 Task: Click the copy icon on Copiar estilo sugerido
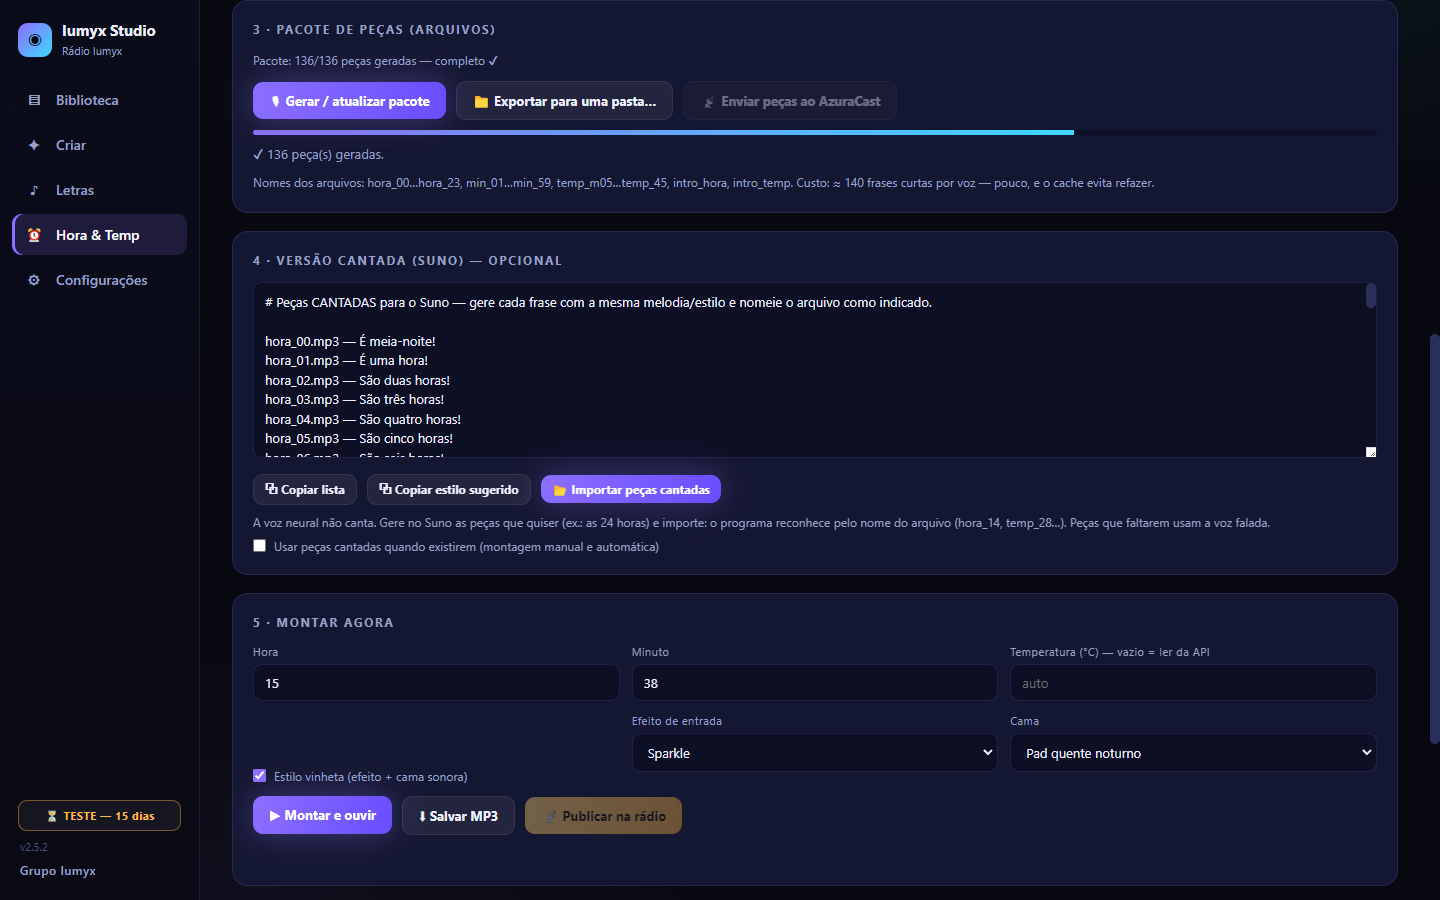coord(385,489)
